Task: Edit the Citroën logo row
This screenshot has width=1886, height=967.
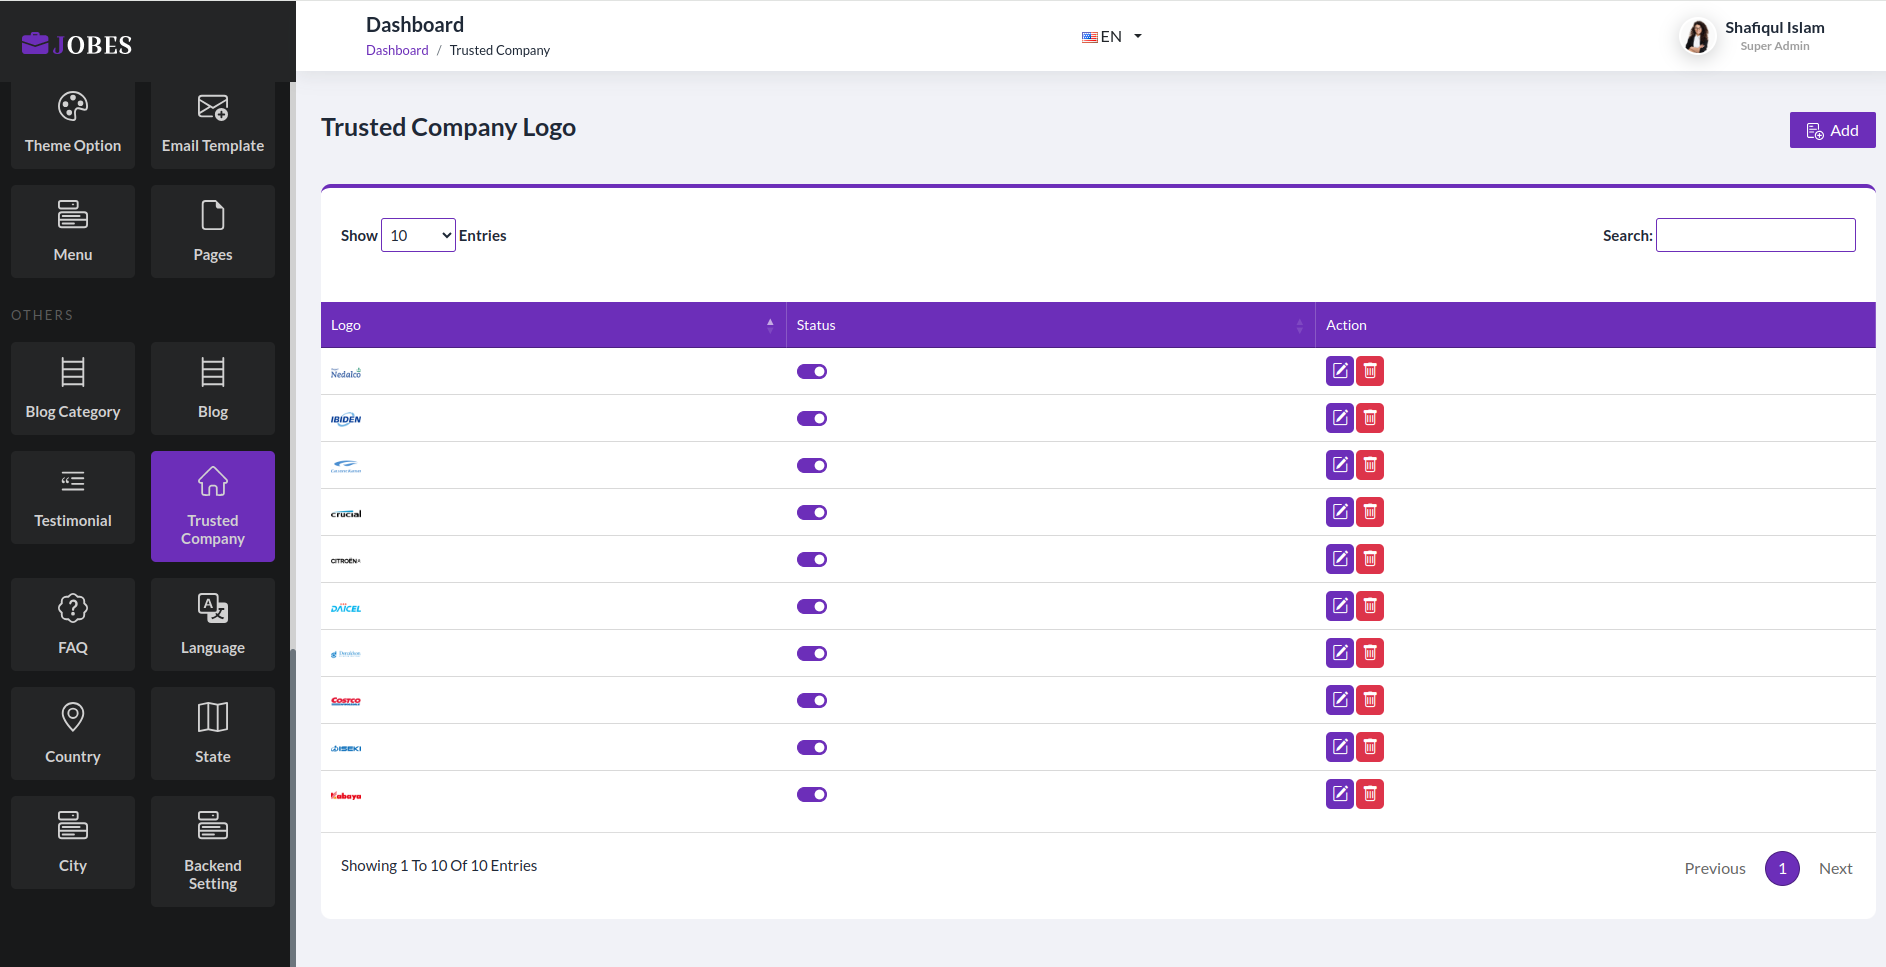Action: click(x=1340, y=559)
